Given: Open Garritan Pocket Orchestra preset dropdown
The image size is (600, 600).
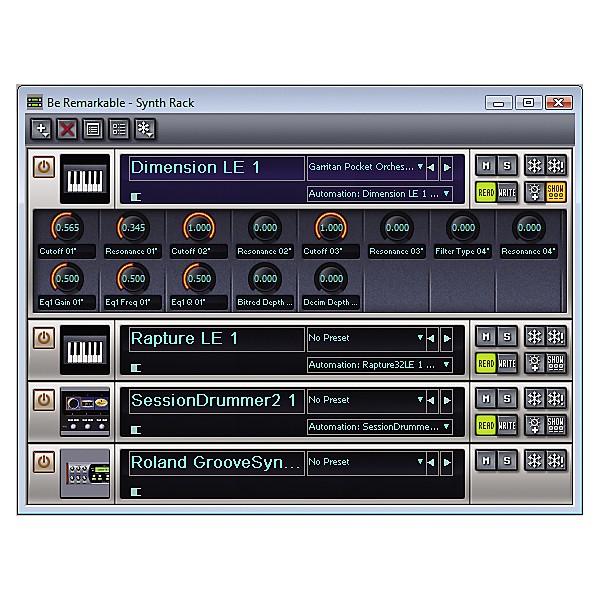Looking at the screenshot, I should pos(366,167).
